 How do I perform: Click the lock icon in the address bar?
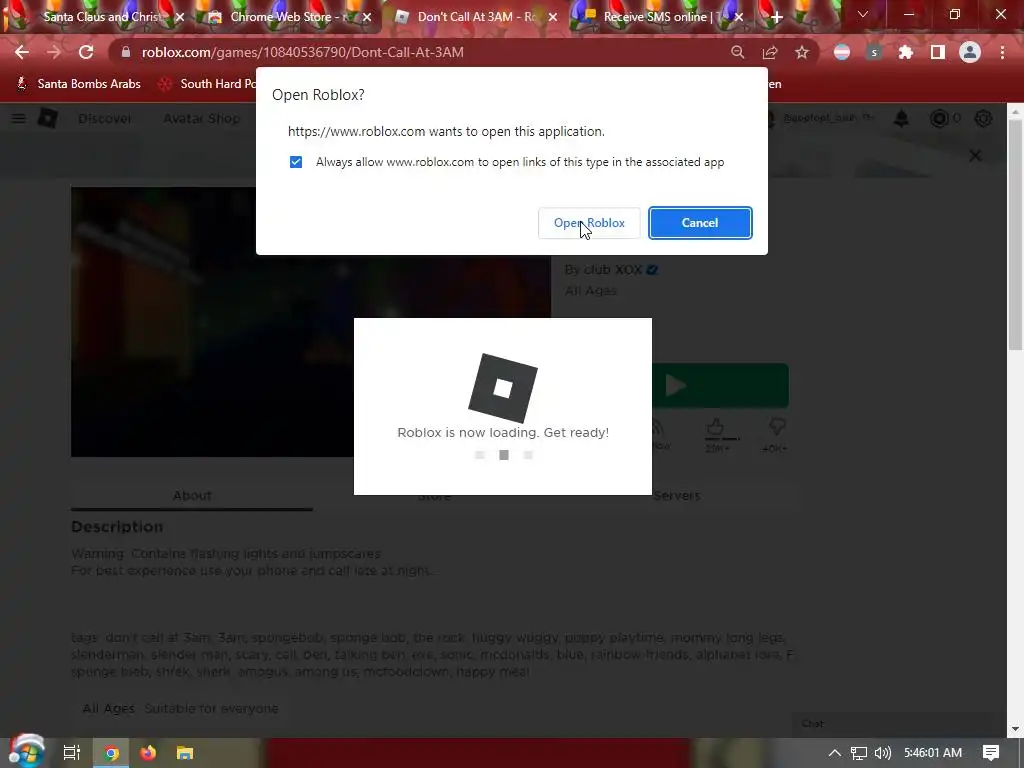[x=126, y=52]
